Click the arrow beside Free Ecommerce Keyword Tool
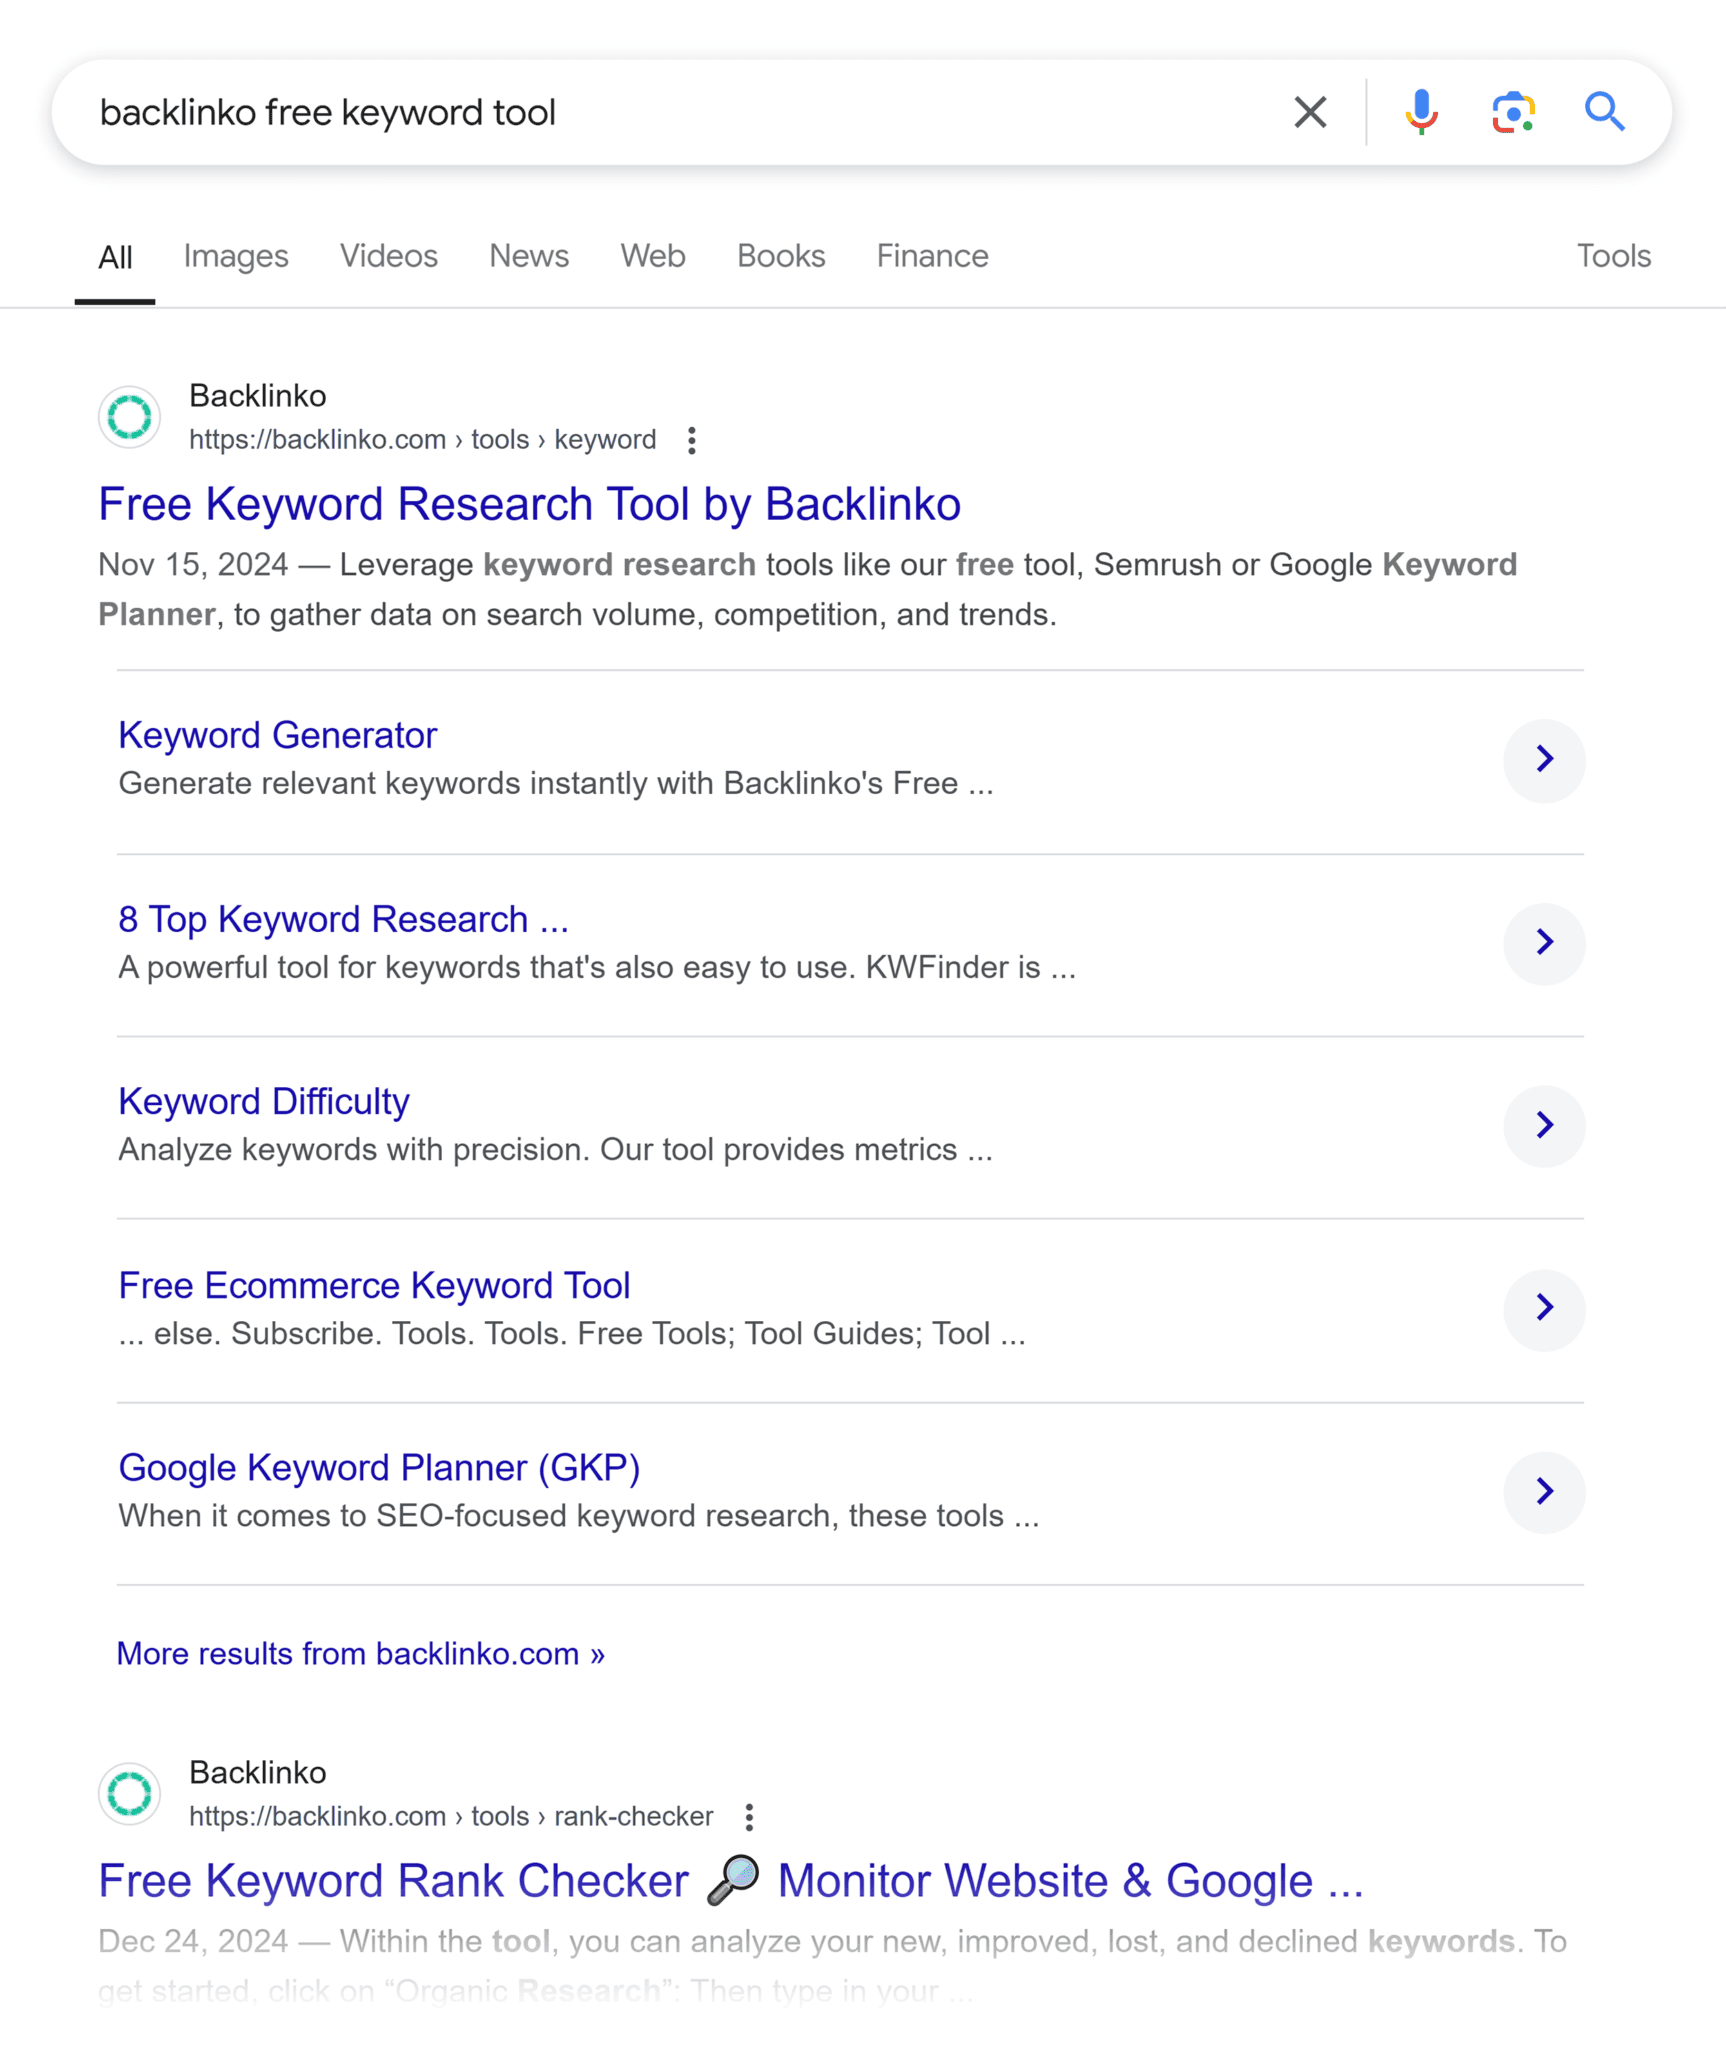This screenshot has height=2048, width=1726. 1544,1308
